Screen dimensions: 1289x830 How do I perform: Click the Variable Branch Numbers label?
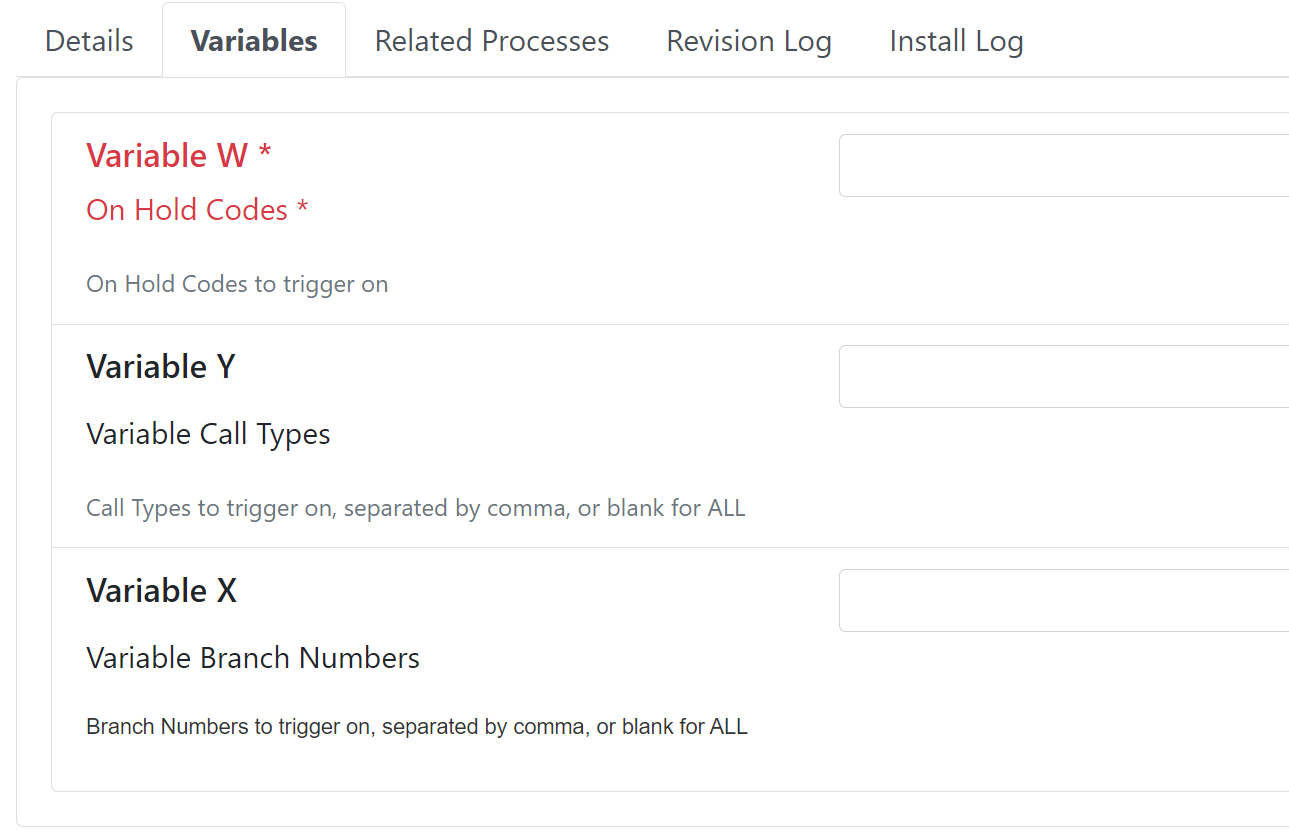(253, 658)
